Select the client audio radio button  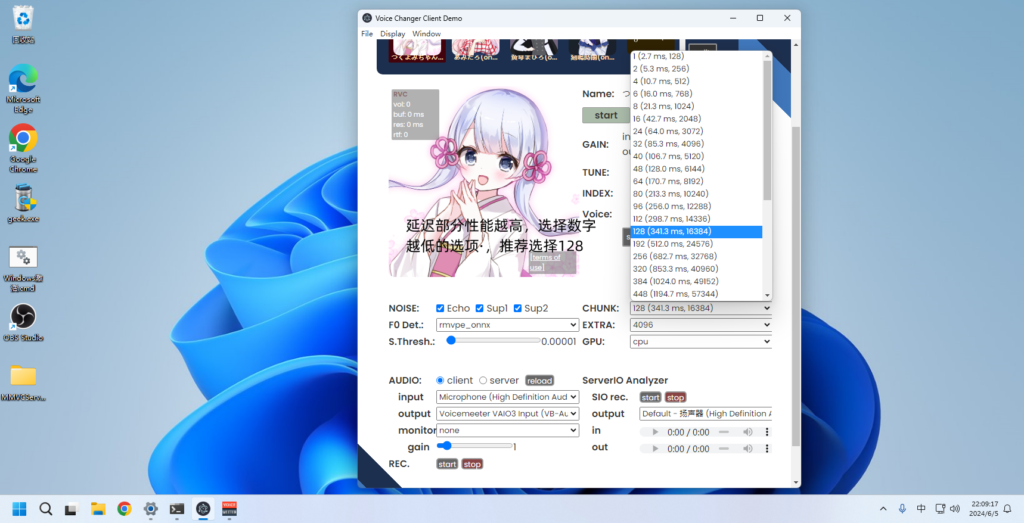pyautogui.click(x=440, y=380)
